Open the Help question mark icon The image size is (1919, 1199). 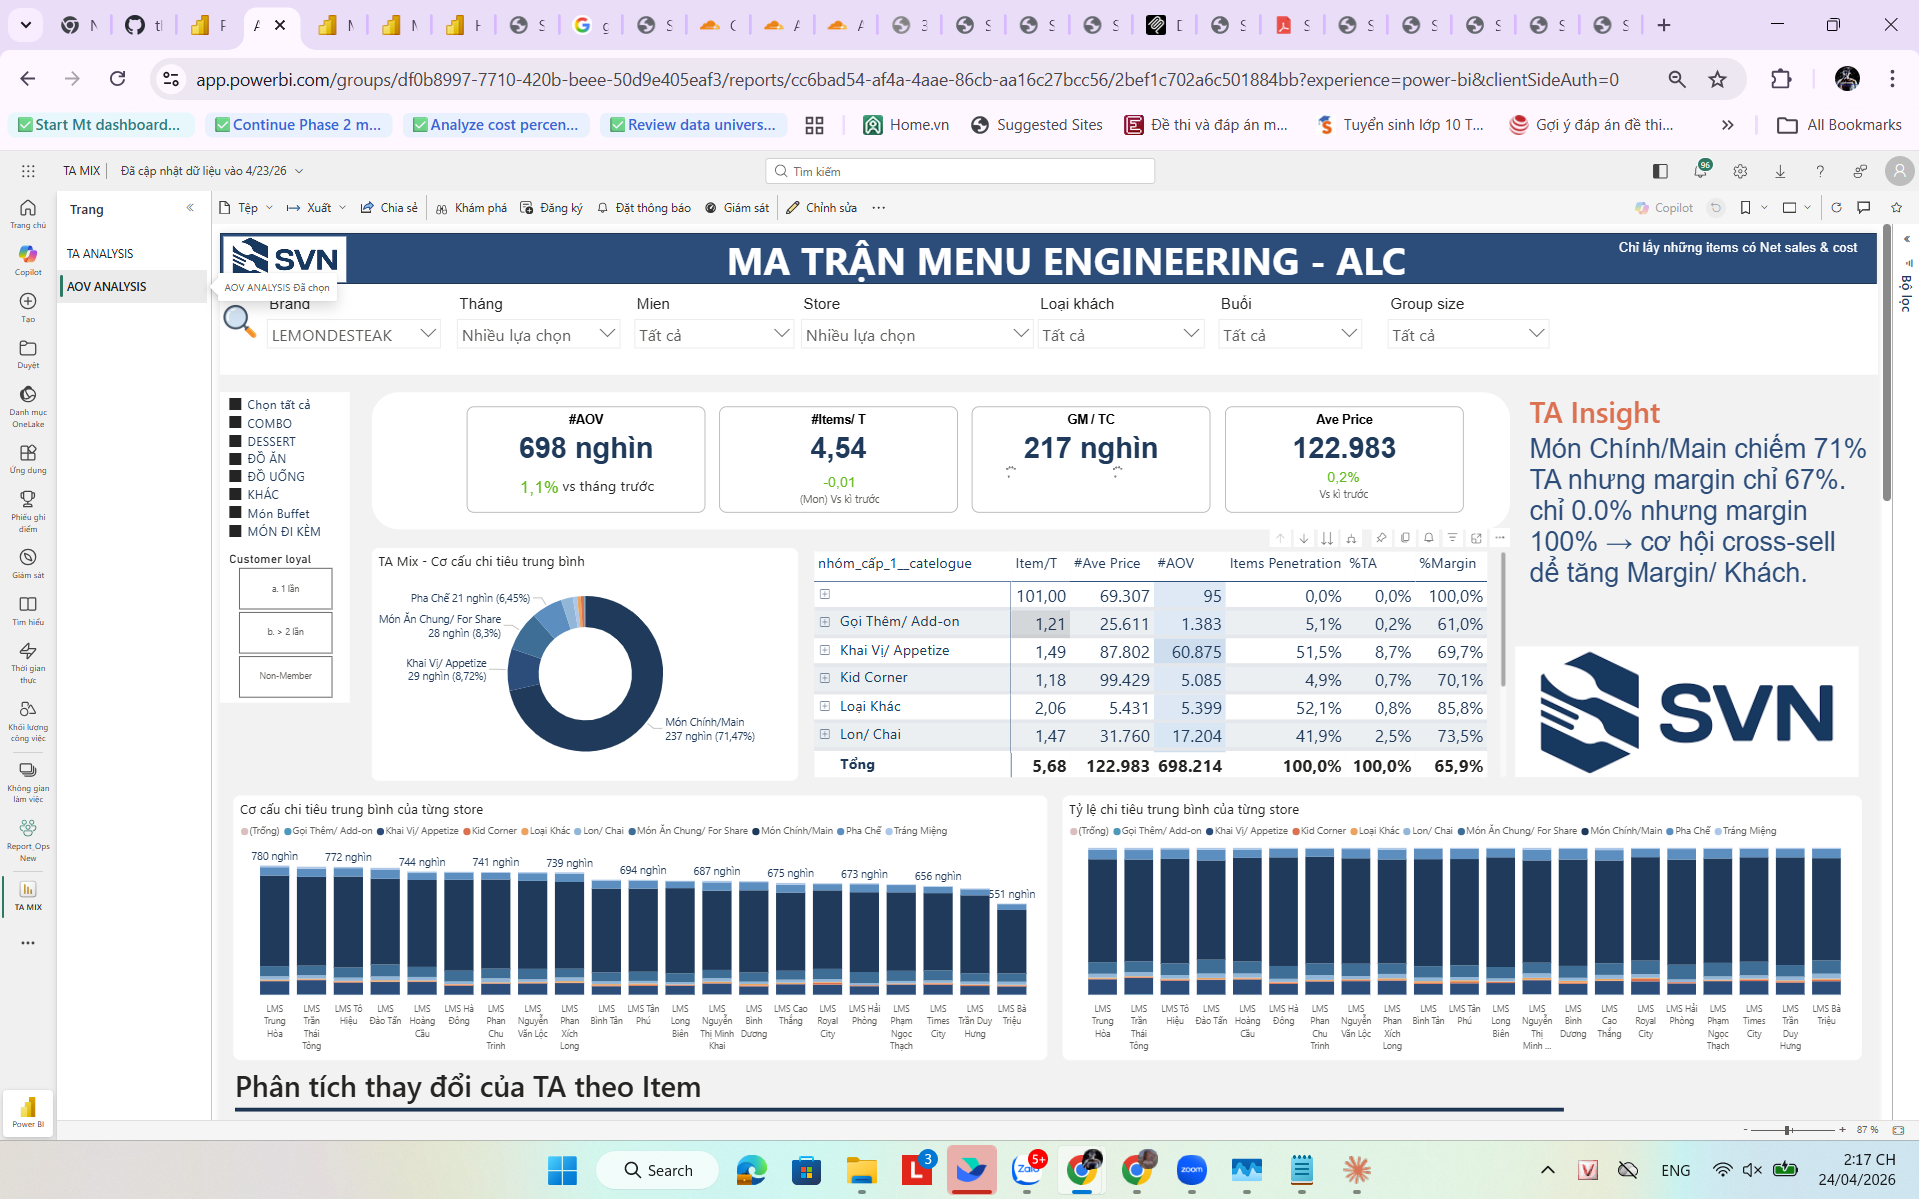coord(1820,171)
